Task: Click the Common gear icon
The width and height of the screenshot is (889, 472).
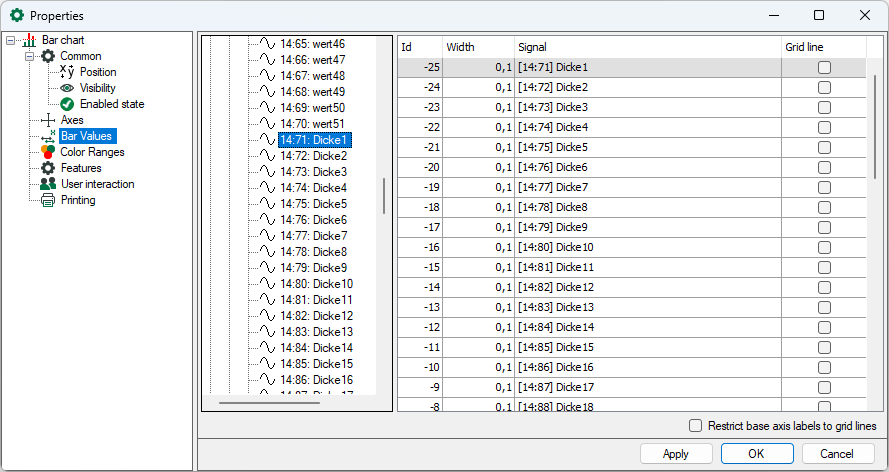Action: pos(48,56)
